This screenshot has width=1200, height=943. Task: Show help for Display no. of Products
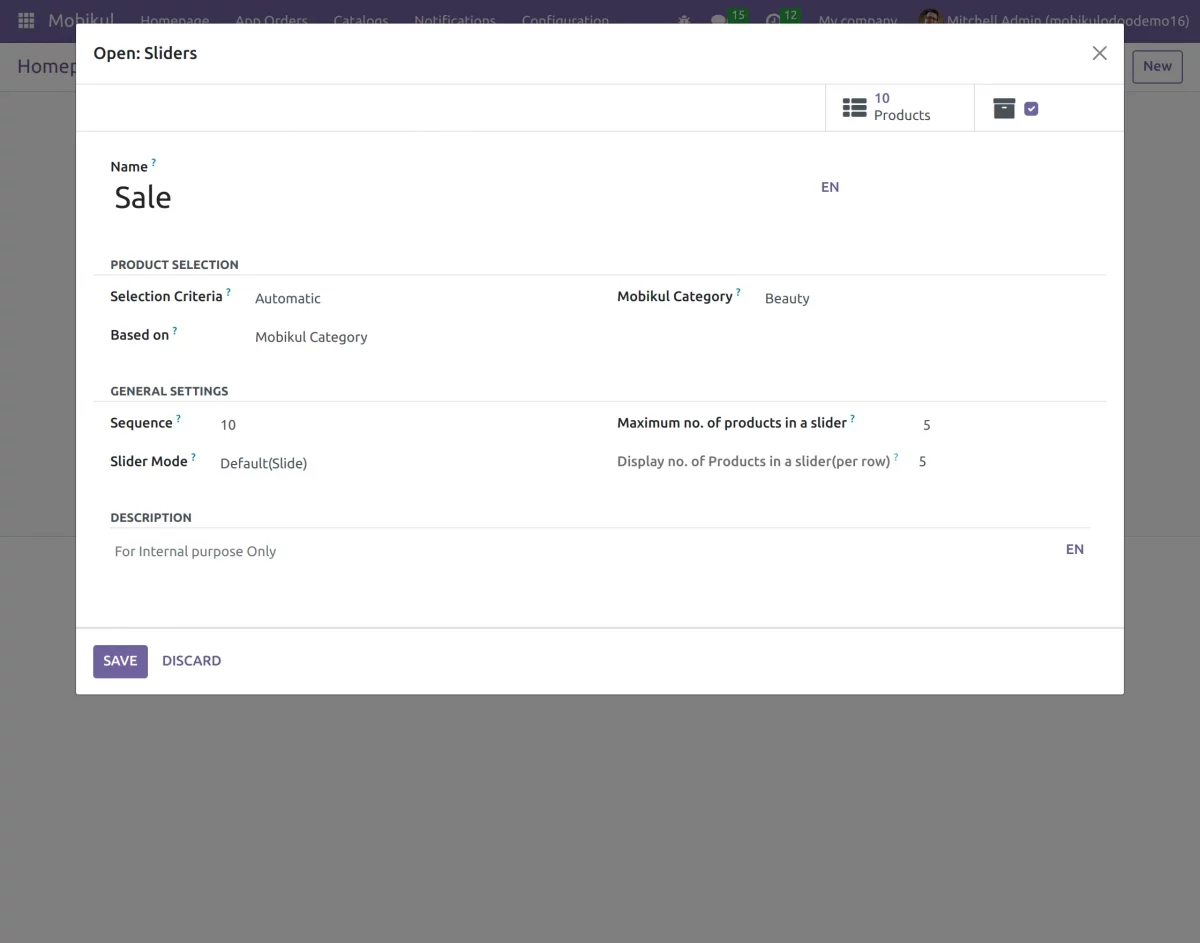(896, 457)
